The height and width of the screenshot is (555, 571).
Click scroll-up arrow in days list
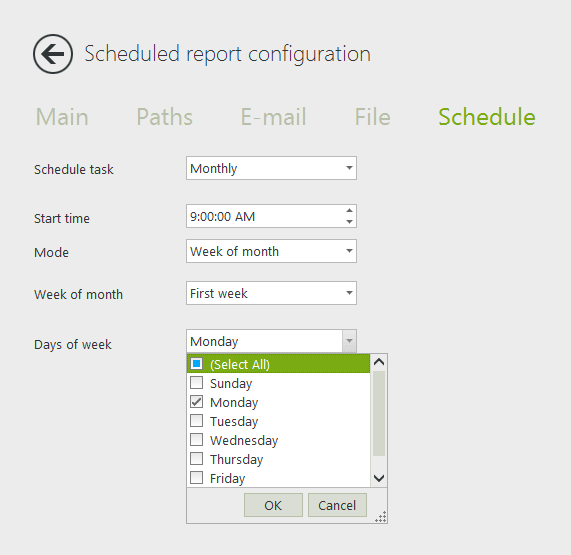coord(379,362)
